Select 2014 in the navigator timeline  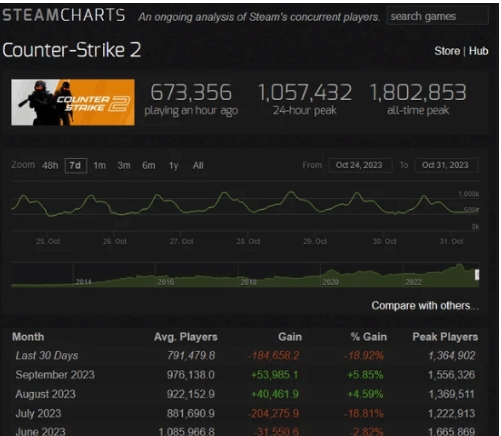click(83, 282)
